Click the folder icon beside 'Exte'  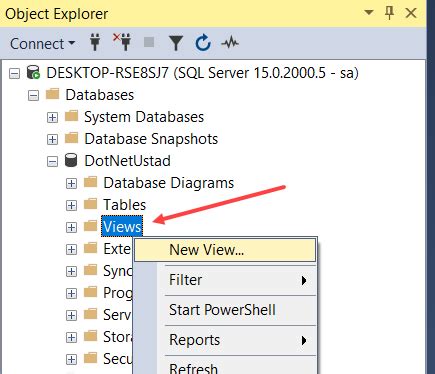click(x=90, y=248)
